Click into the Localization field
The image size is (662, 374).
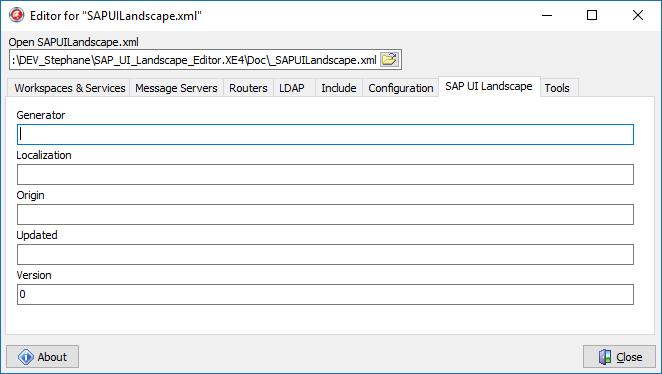pos(325,174)
